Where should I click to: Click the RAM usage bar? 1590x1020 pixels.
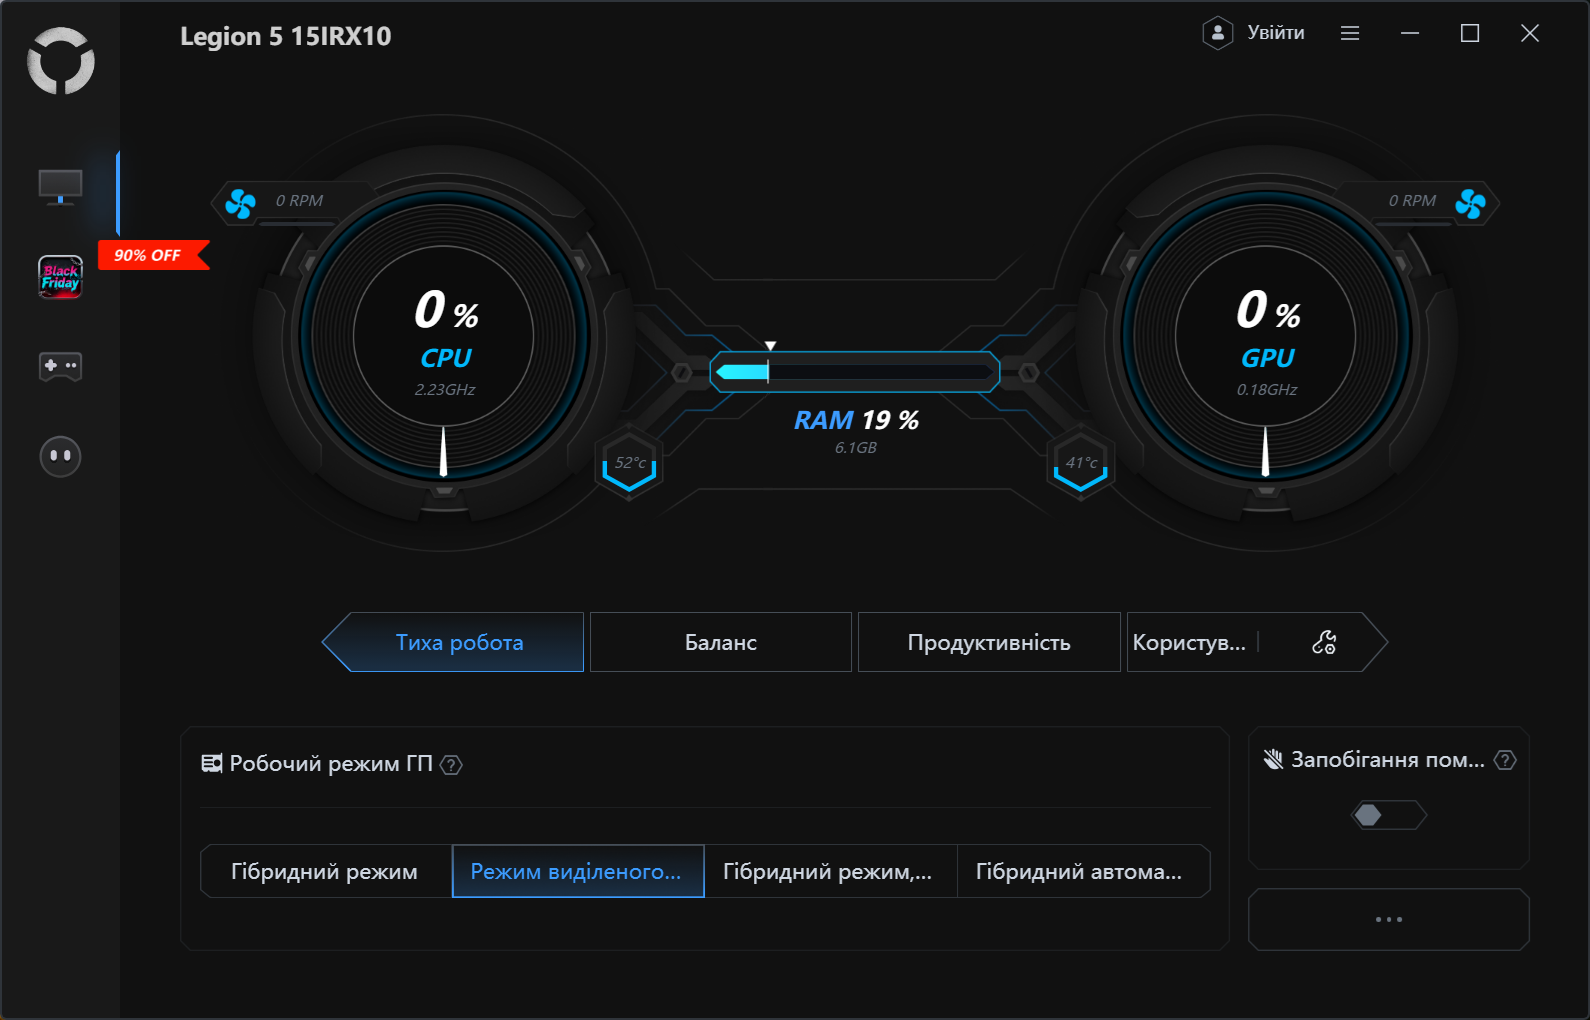(x=855, y=372)
